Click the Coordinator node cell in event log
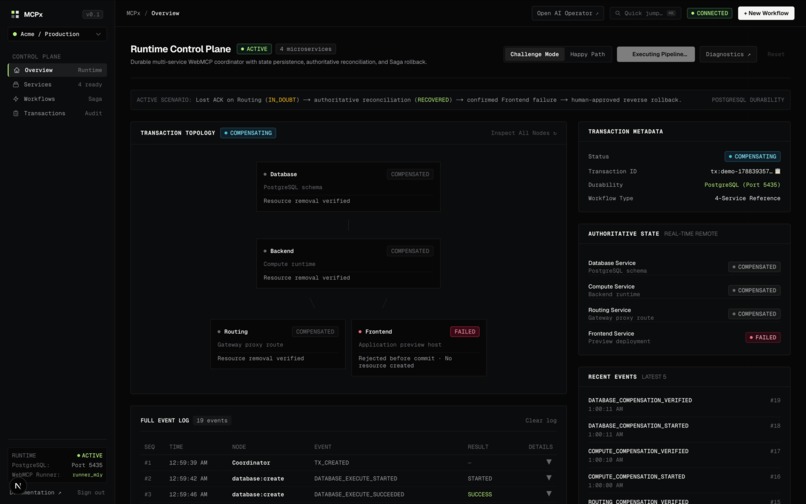Viewport: 806px width, 504px height. (x=251, y=462)
